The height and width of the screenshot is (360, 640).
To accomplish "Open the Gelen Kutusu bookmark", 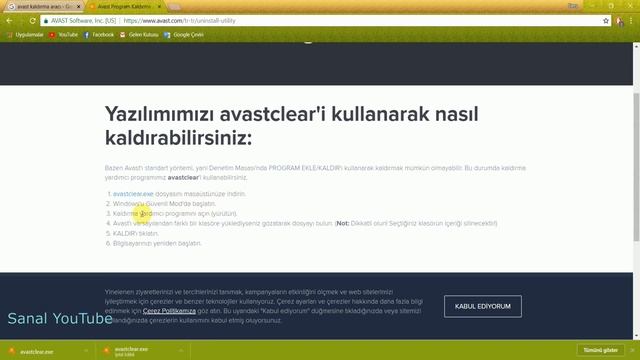I will click(139, 35).
